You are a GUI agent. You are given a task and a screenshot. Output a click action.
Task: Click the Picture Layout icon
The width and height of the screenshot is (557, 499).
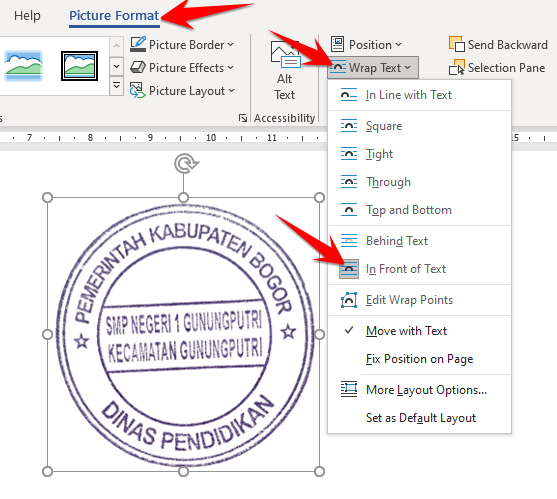pos(138,91)
